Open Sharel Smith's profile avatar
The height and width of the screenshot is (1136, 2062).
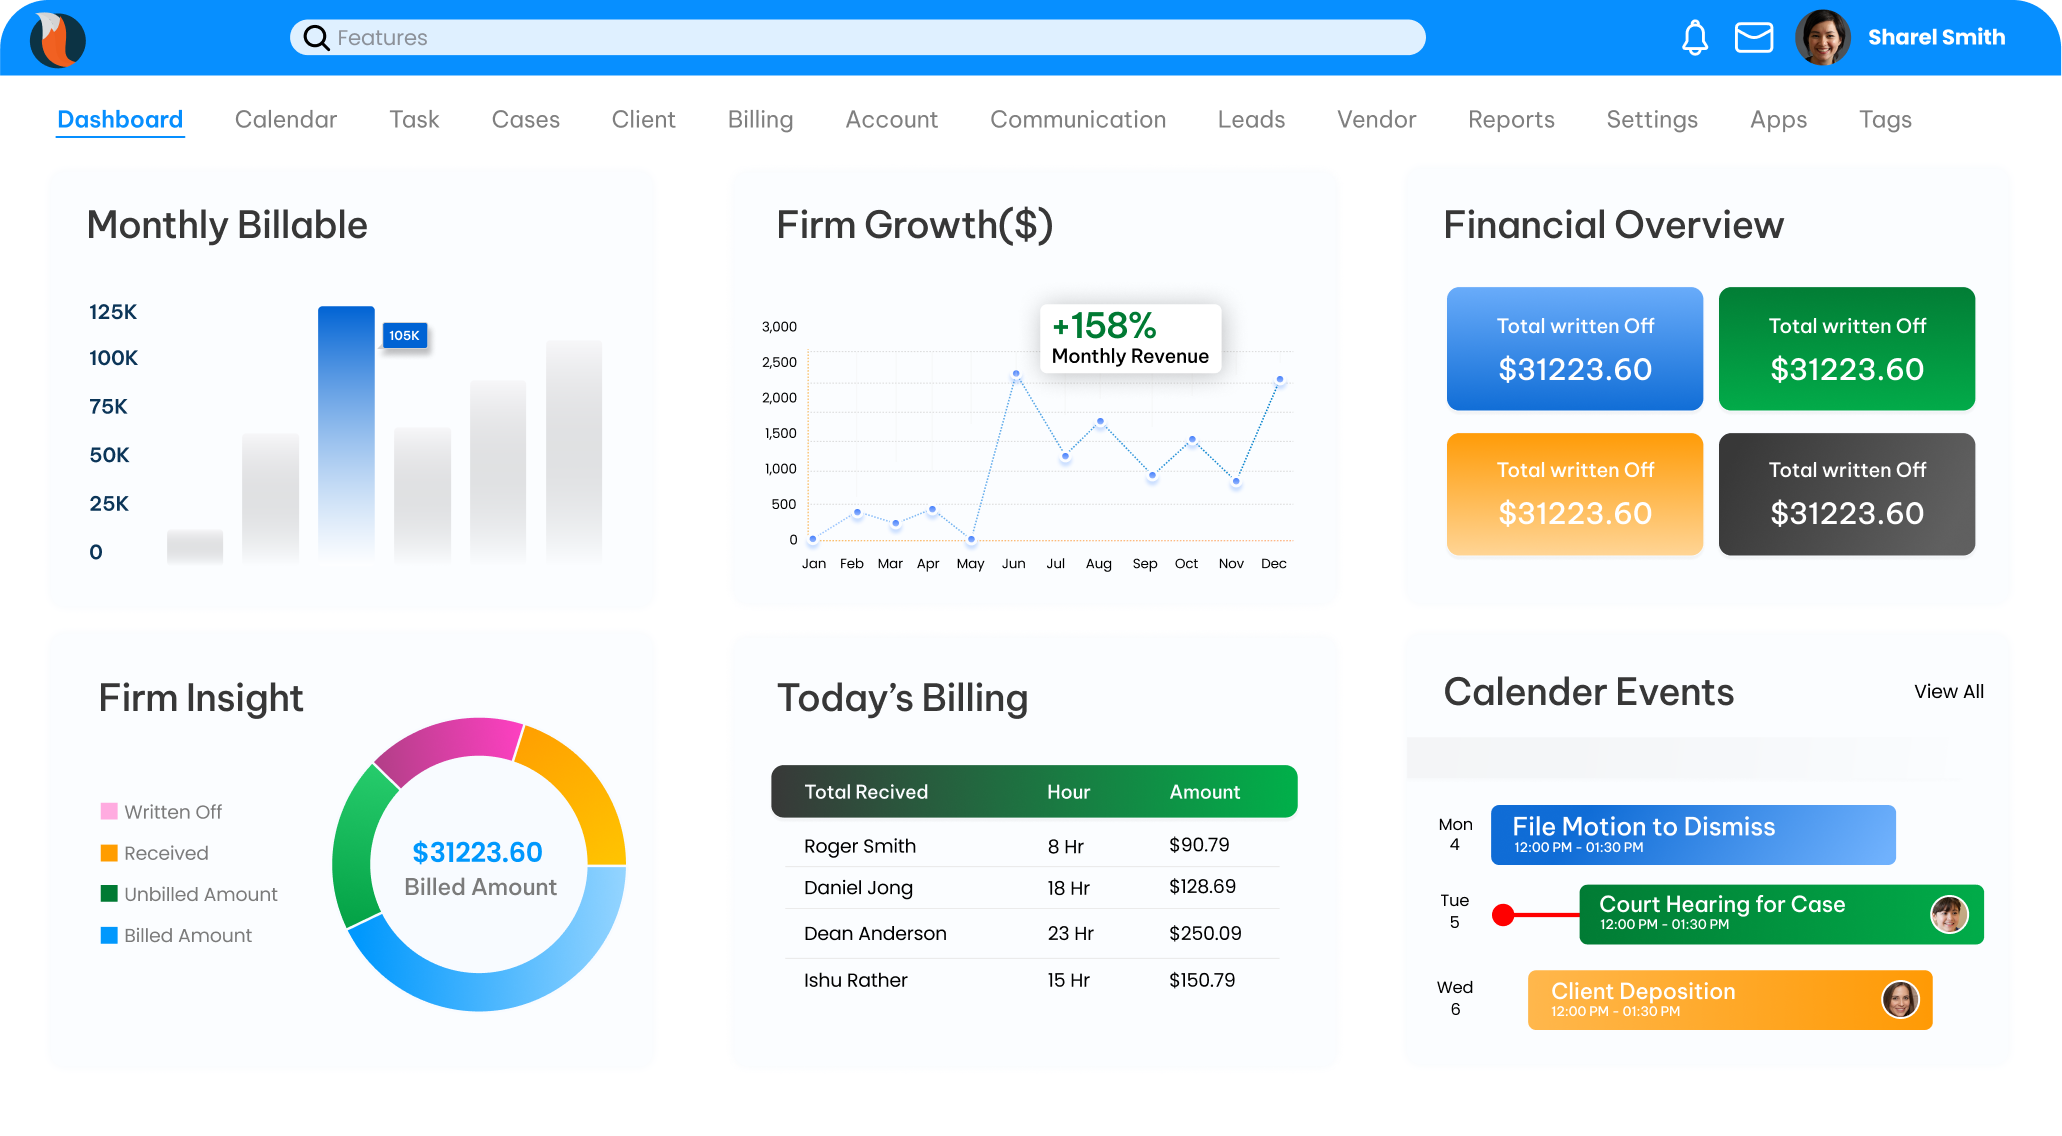click(1822, 38)
